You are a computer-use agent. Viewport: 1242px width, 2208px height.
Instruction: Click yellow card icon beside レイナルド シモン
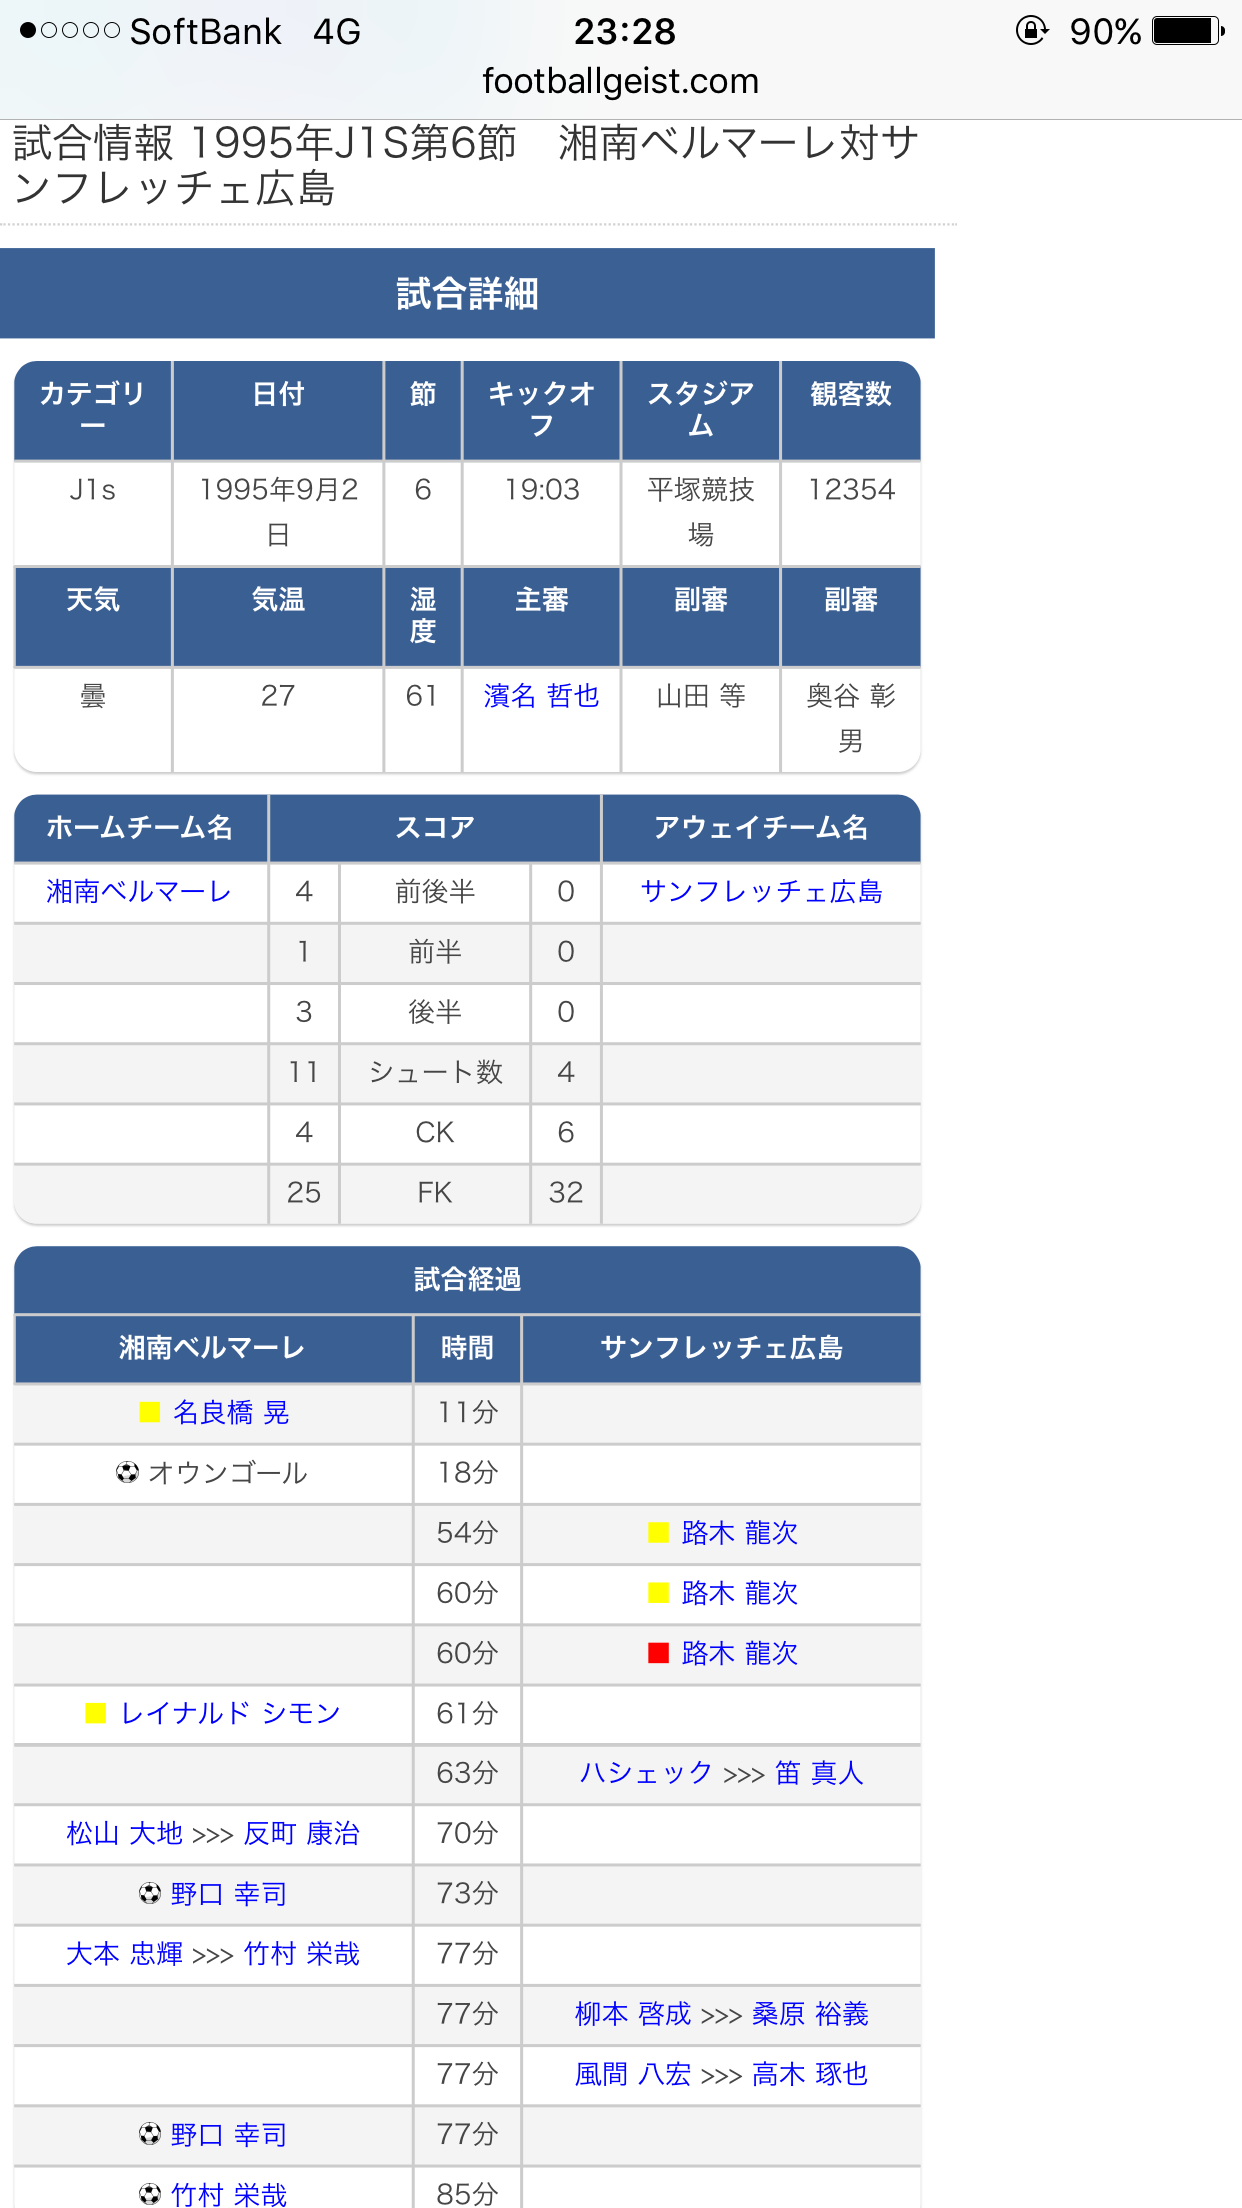96,1713
